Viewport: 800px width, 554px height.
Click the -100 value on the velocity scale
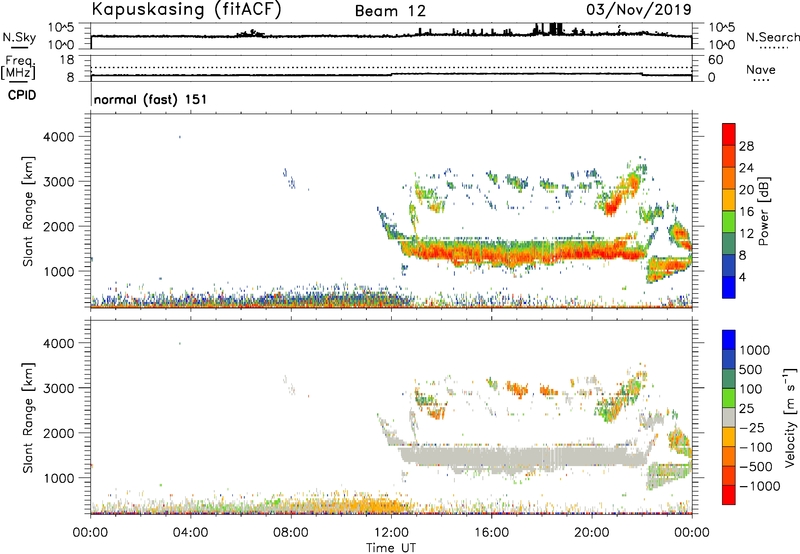[x=756, y=447]
